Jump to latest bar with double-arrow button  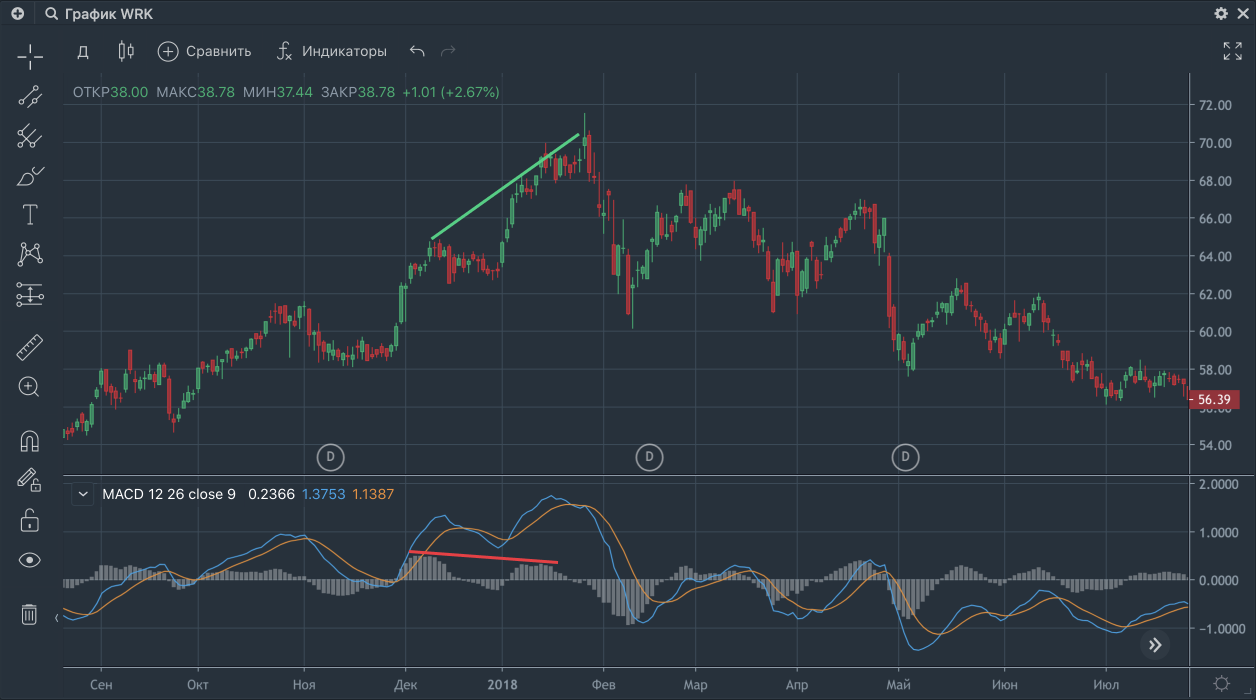[x=1155, y=645]
